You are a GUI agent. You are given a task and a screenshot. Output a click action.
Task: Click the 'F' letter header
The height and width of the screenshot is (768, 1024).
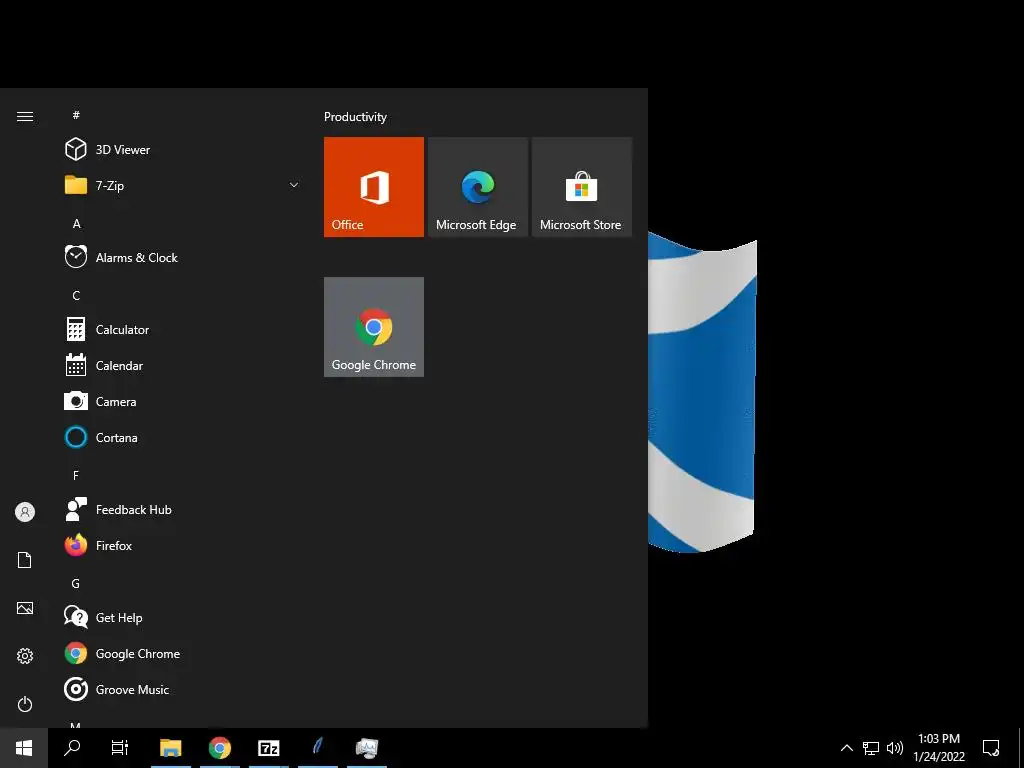coord(76,476)
